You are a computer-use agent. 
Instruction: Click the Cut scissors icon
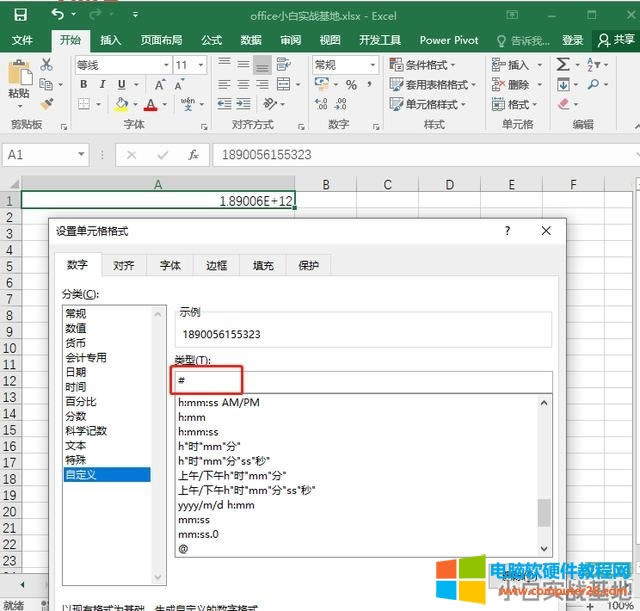coord(46,64)
